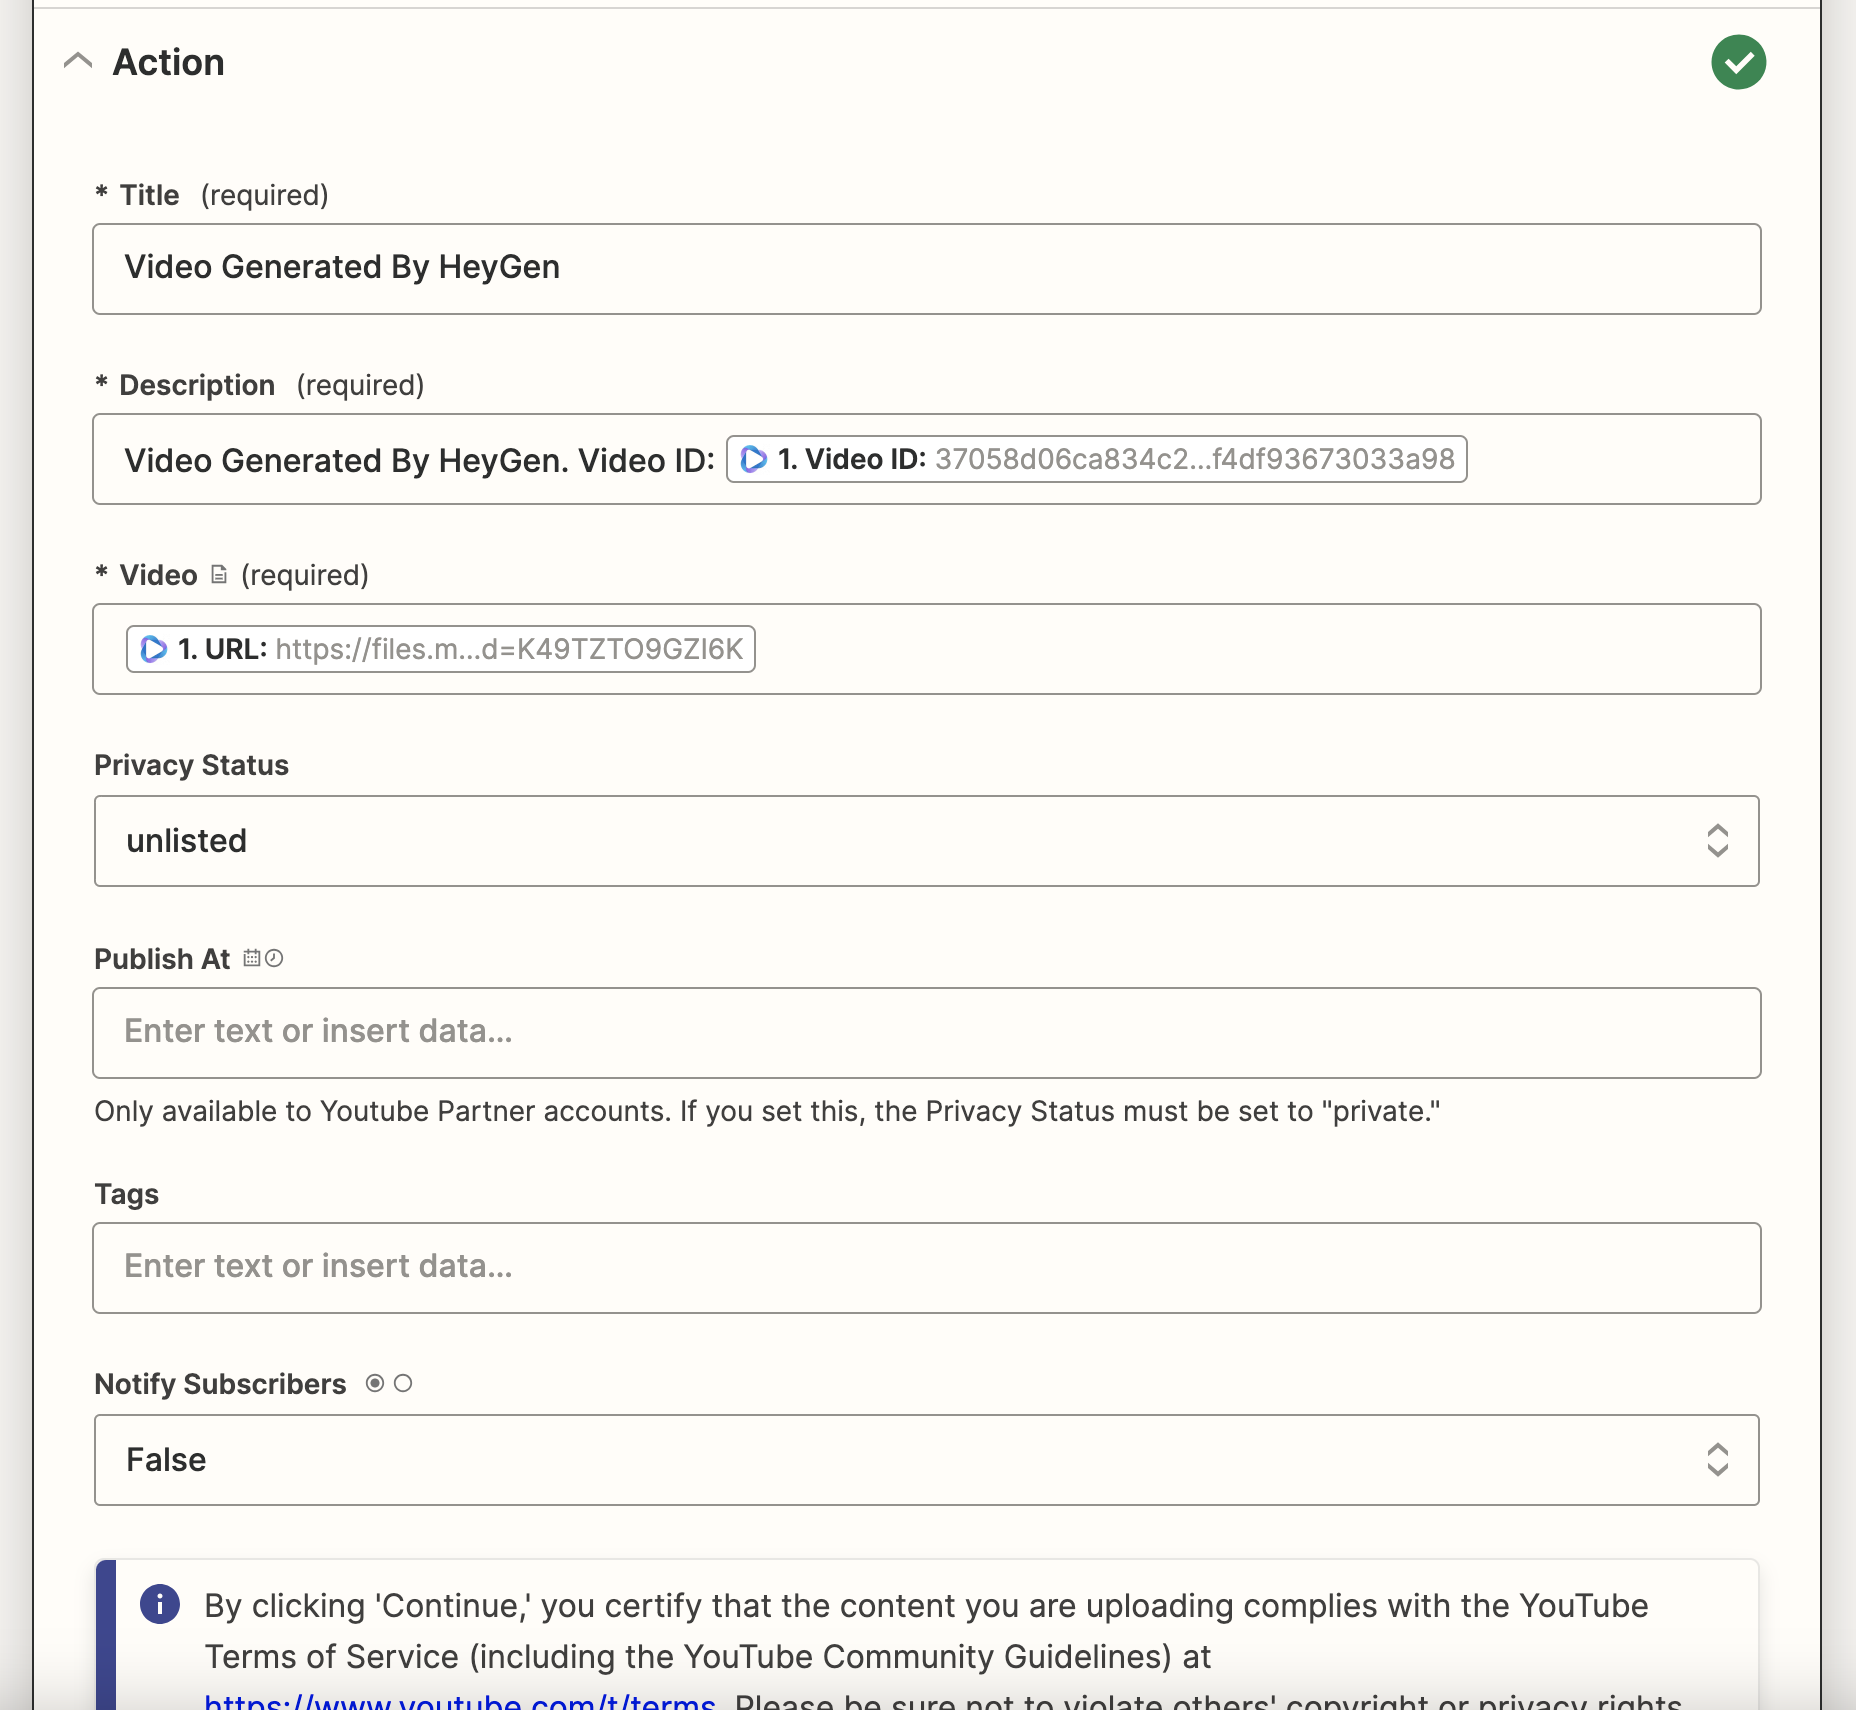Collapse the Action section chevron
The height and width of the screenshot is (1710, 1856).
78,62
